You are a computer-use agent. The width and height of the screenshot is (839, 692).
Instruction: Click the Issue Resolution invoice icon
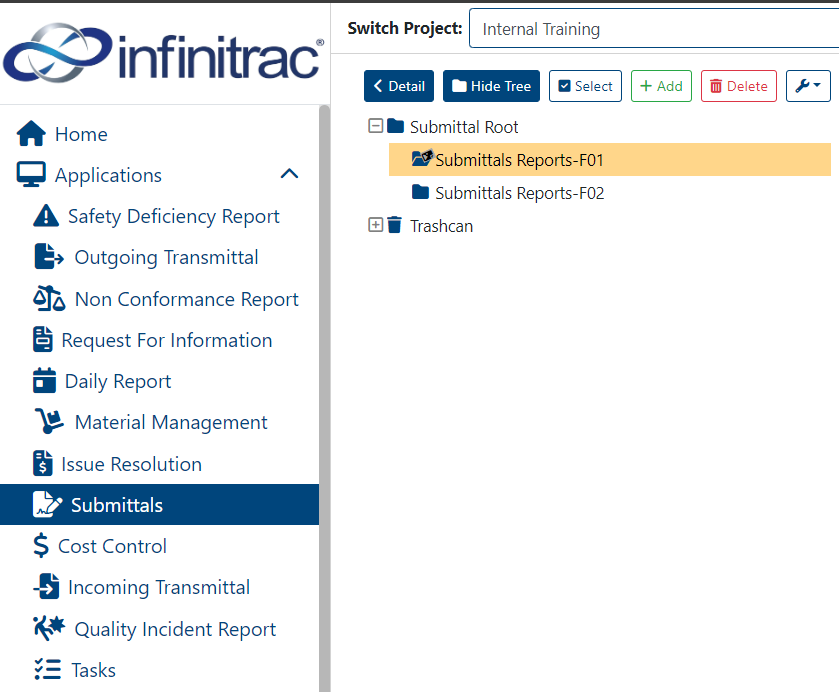pyautogui.click(x=43, y=463)
